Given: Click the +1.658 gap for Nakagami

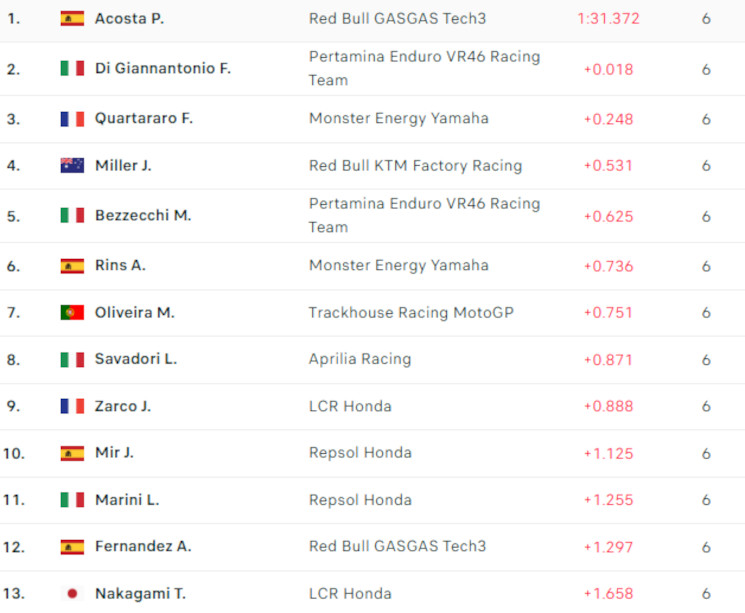Looking at the screenshot, I should tap(608, 594).
